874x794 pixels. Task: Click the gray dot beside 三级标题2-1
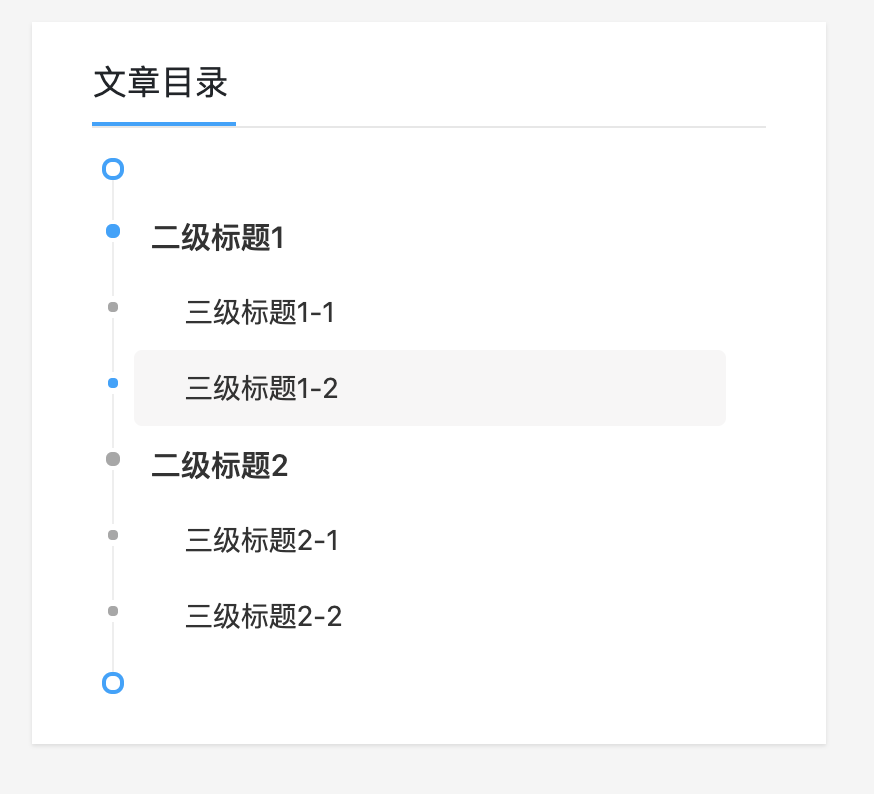112,534
